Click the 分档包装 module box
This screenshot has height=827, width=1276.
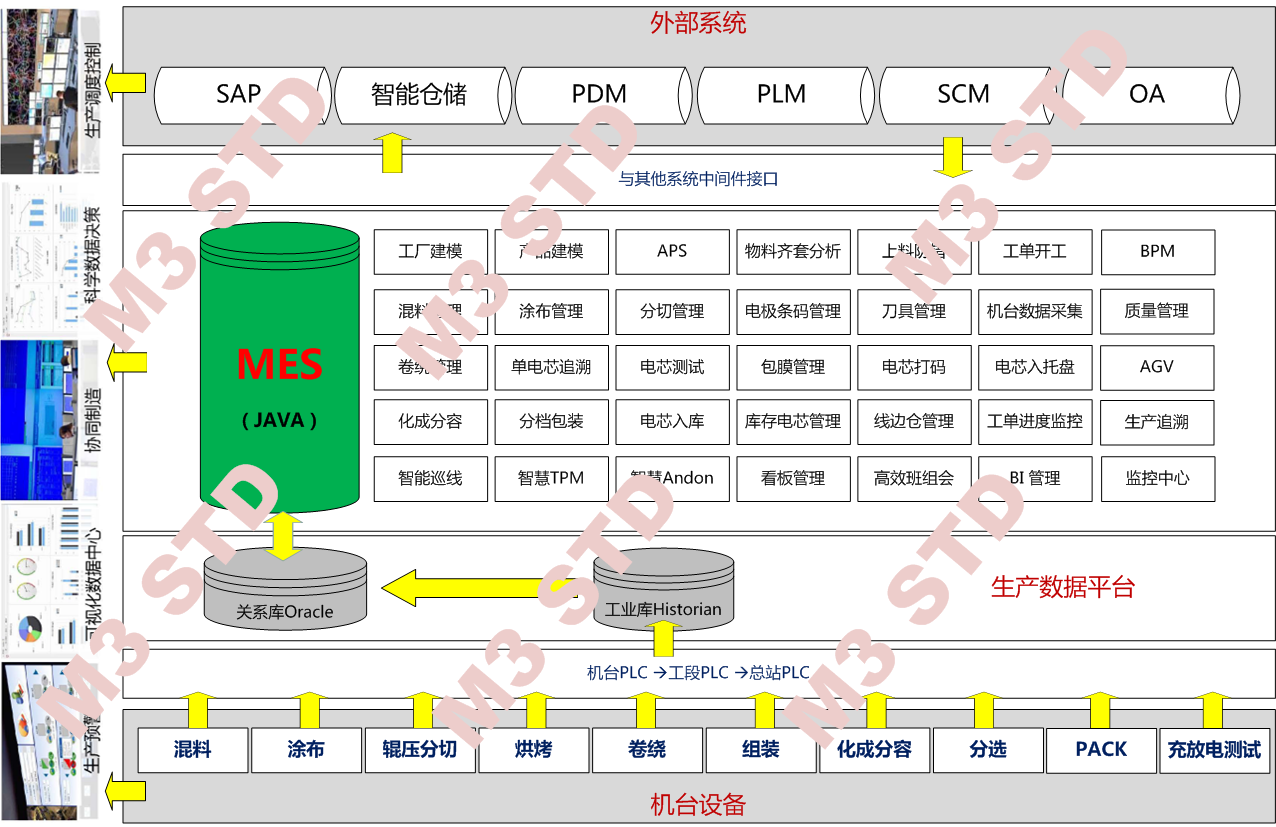tap(551, 422)
